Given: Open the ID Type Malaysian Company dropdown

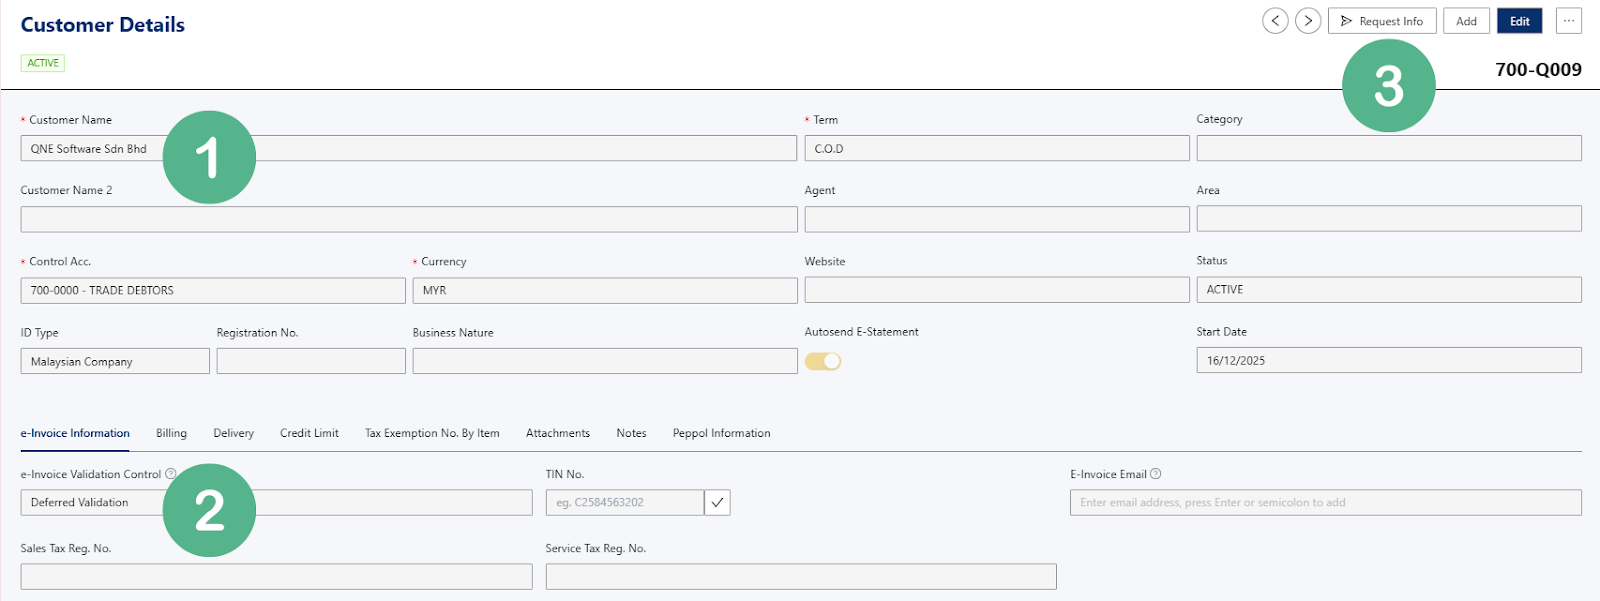Looking at the screenshot, I should coord(114,361).
